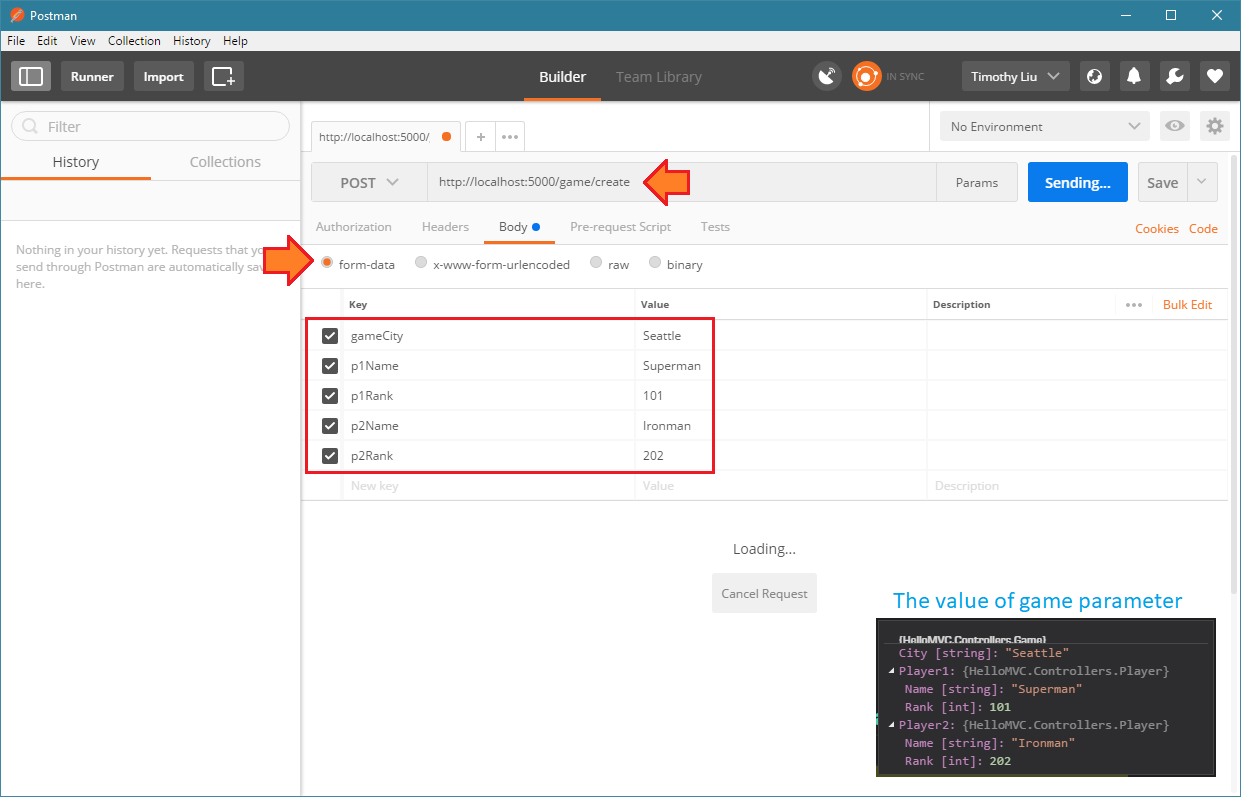Click the request URL field
This screenshot has width=1241, height=797.
(x=682, y=182)
